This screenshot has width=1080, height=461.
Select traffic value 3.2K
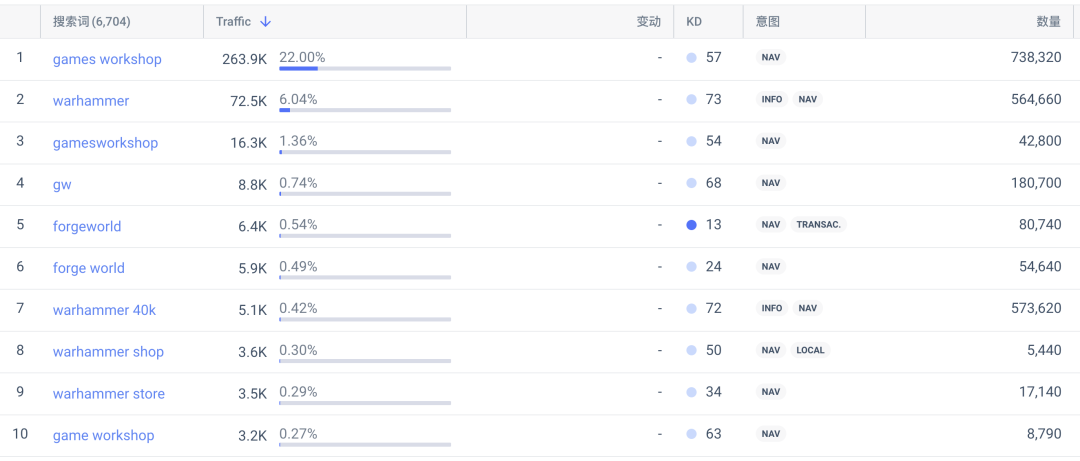(x=253, y=436)
